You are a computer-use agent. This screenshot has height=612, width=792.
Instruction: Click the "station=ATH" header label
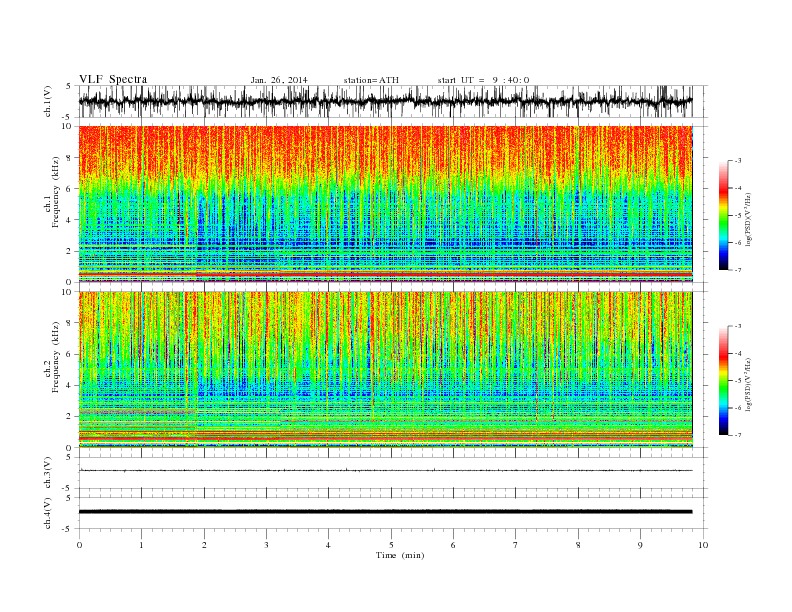coord(371,80)
